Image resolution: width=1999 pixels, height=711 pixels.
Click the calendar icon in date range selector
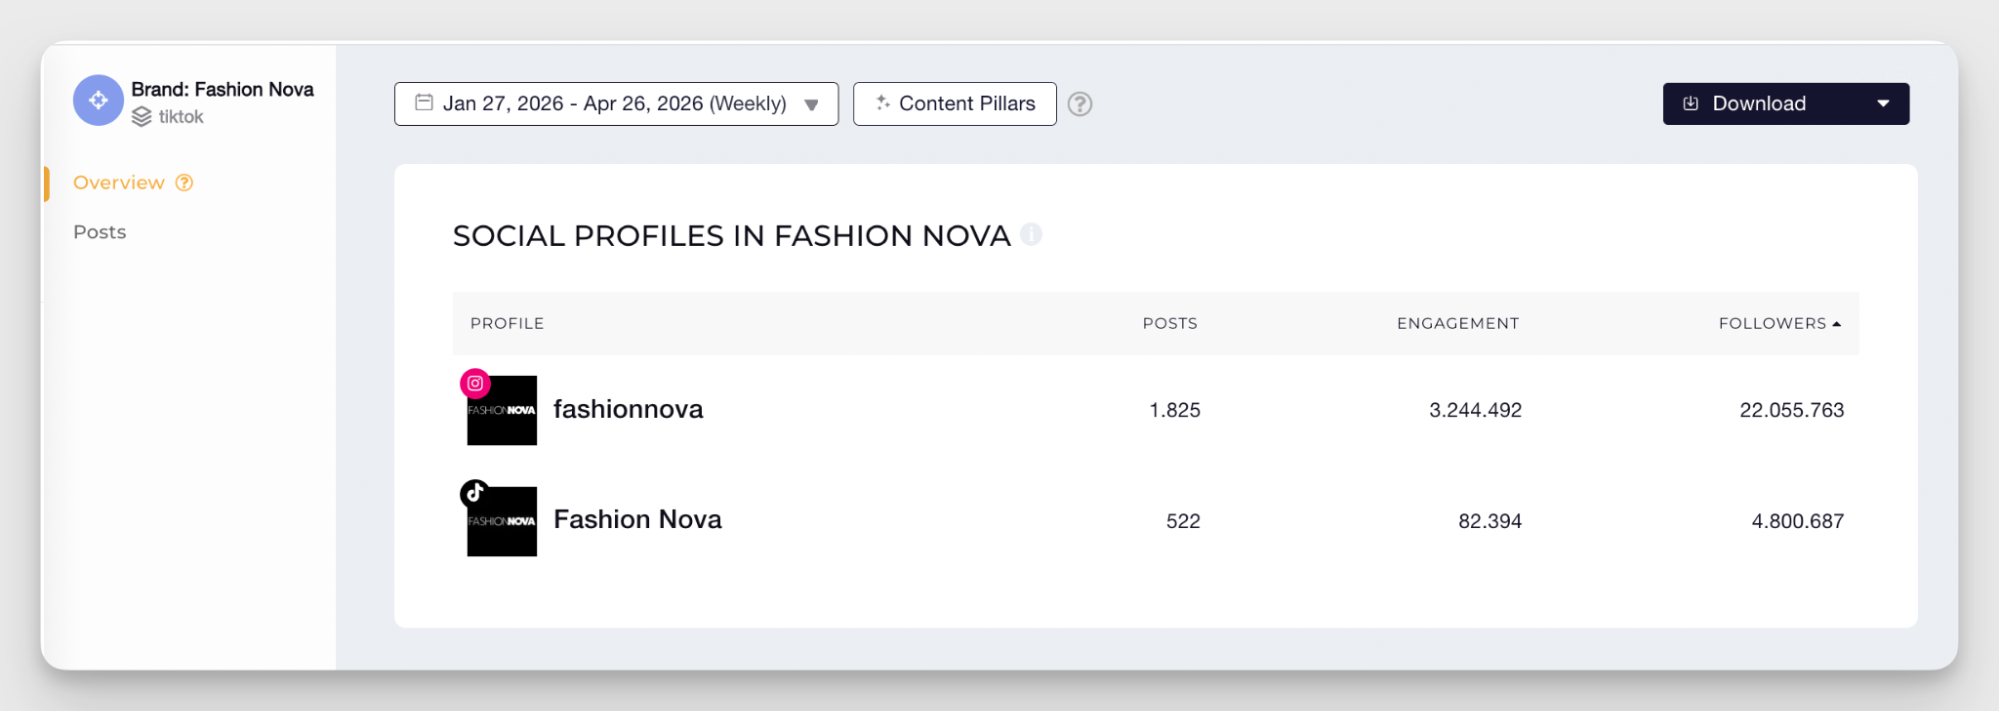[424, 102]
